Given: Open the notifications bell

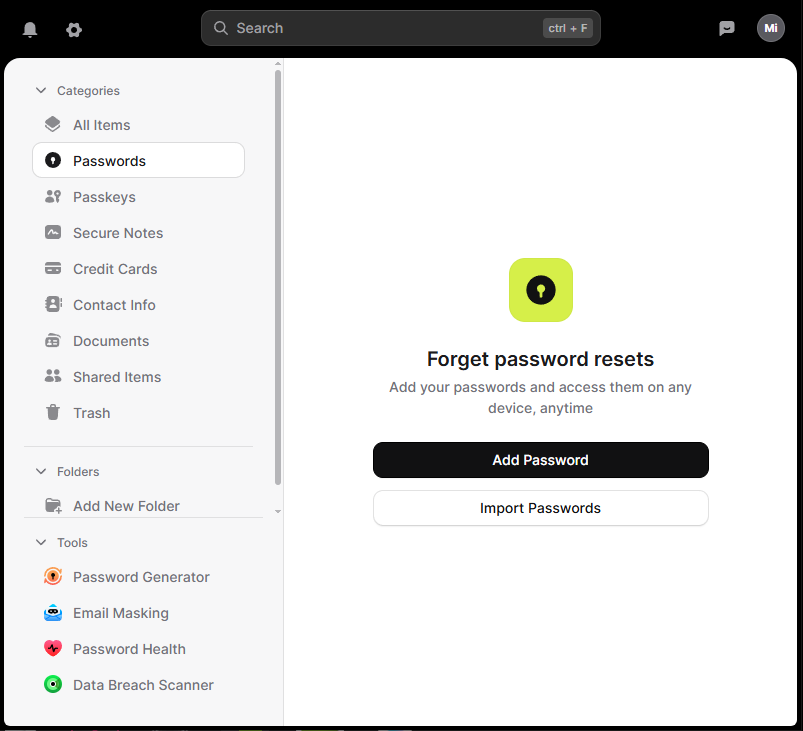Looking at the screenshot, I should [x=30, y=29].
